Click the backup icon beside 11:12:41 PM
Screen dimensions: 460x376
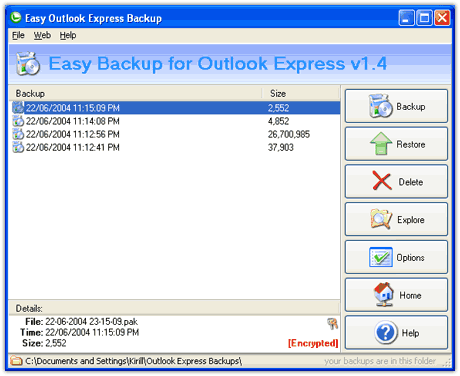click(x=18, y=147)
